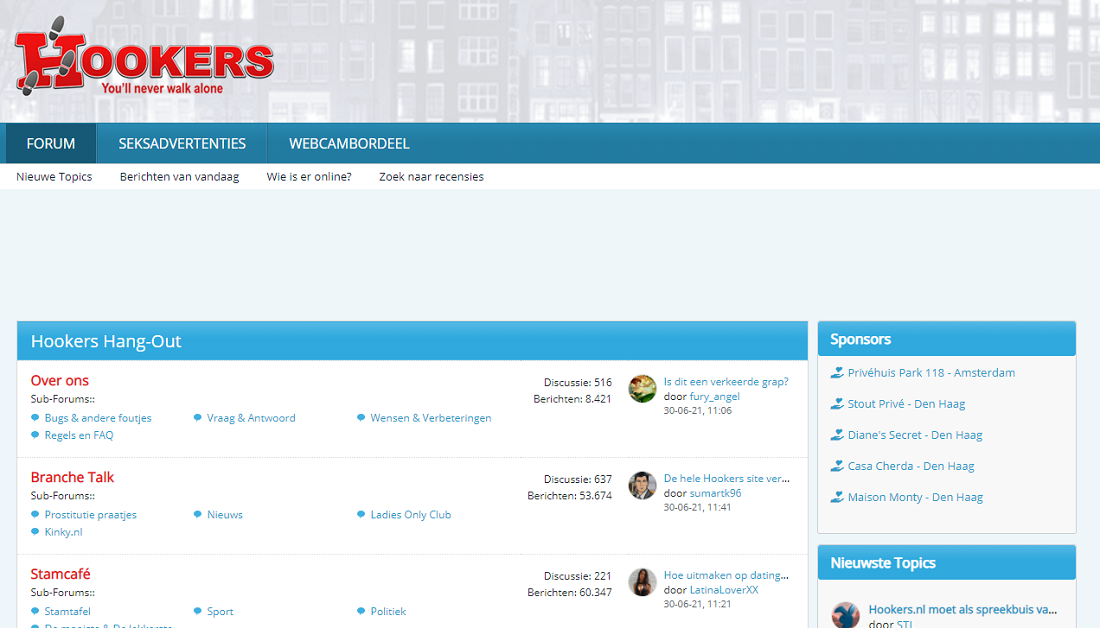Open LatinaLoverXX's avatar in Stamcafé row
The width and height of the screenshot is (1100, 628).
tap(642, 582)
